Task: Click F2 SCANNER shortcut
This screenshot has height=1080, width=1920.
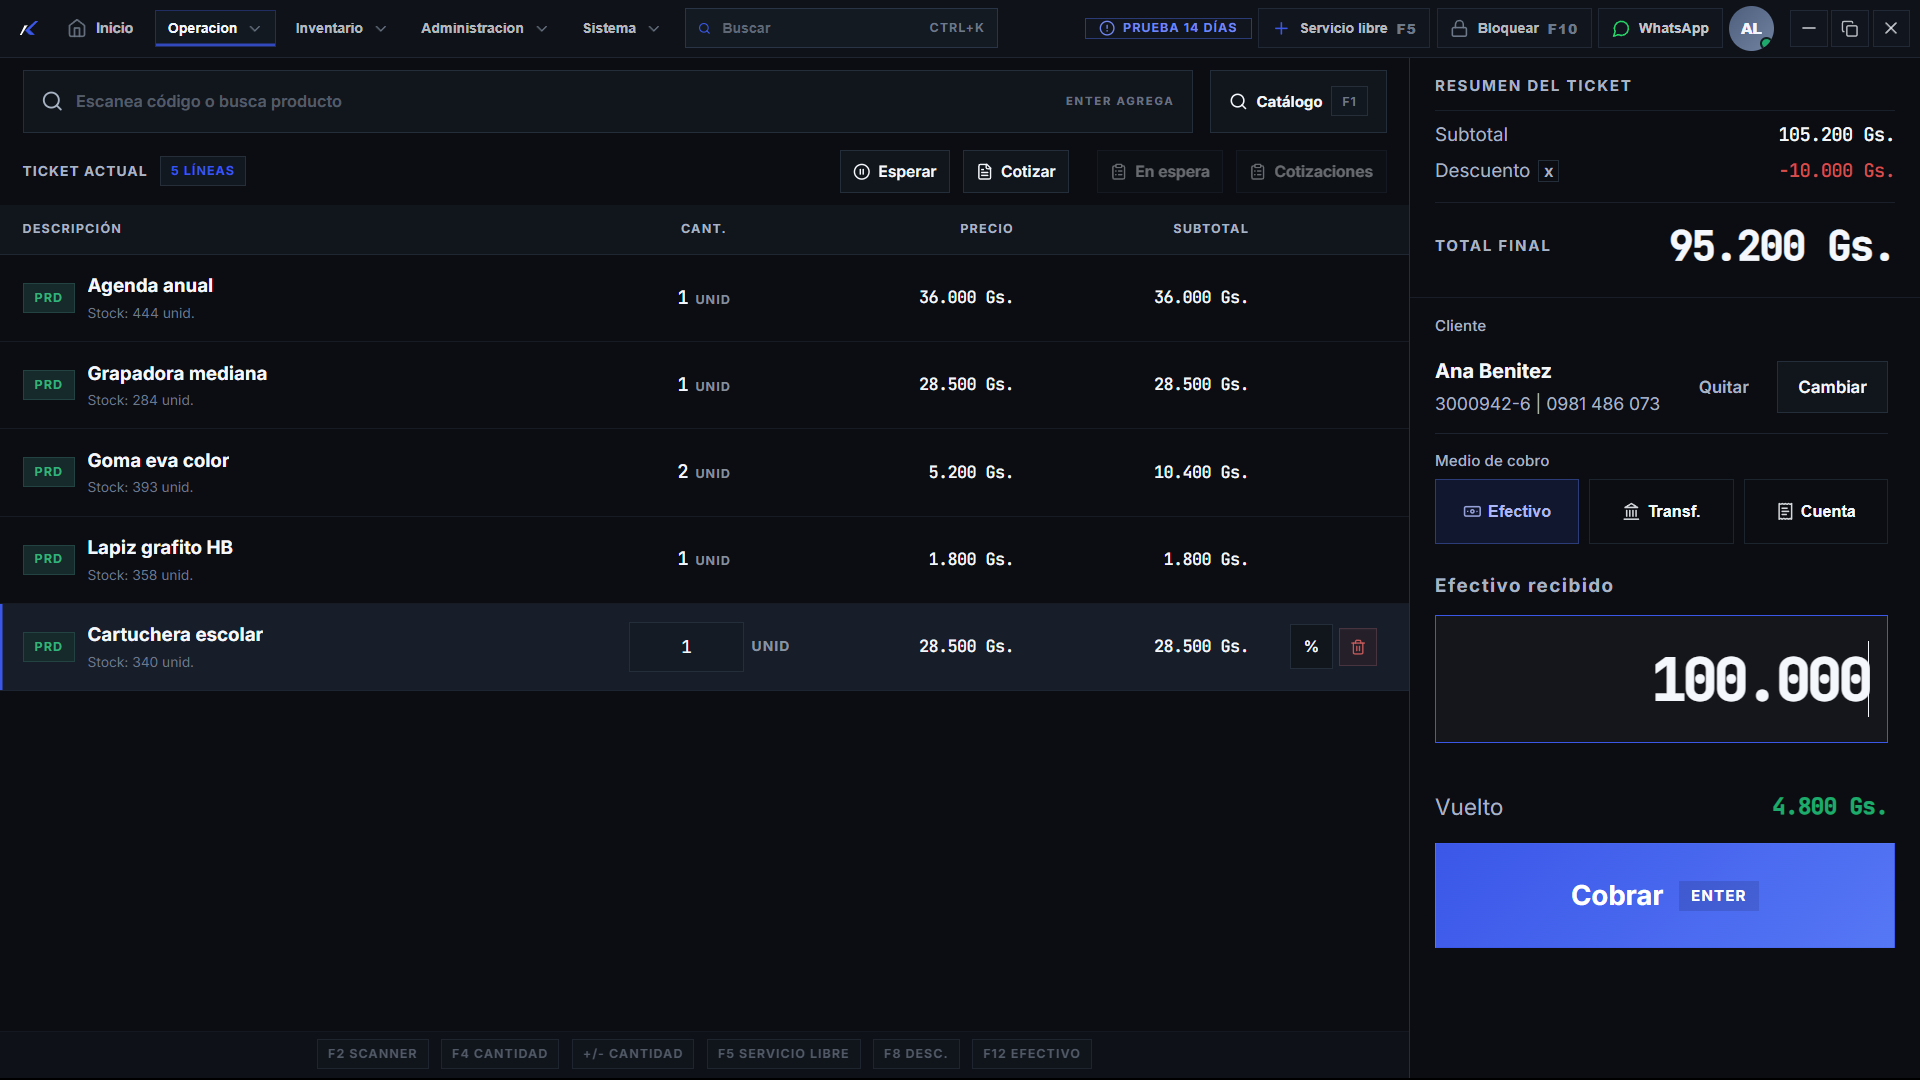Action: pyautogui.click(x=372, y=1054)
